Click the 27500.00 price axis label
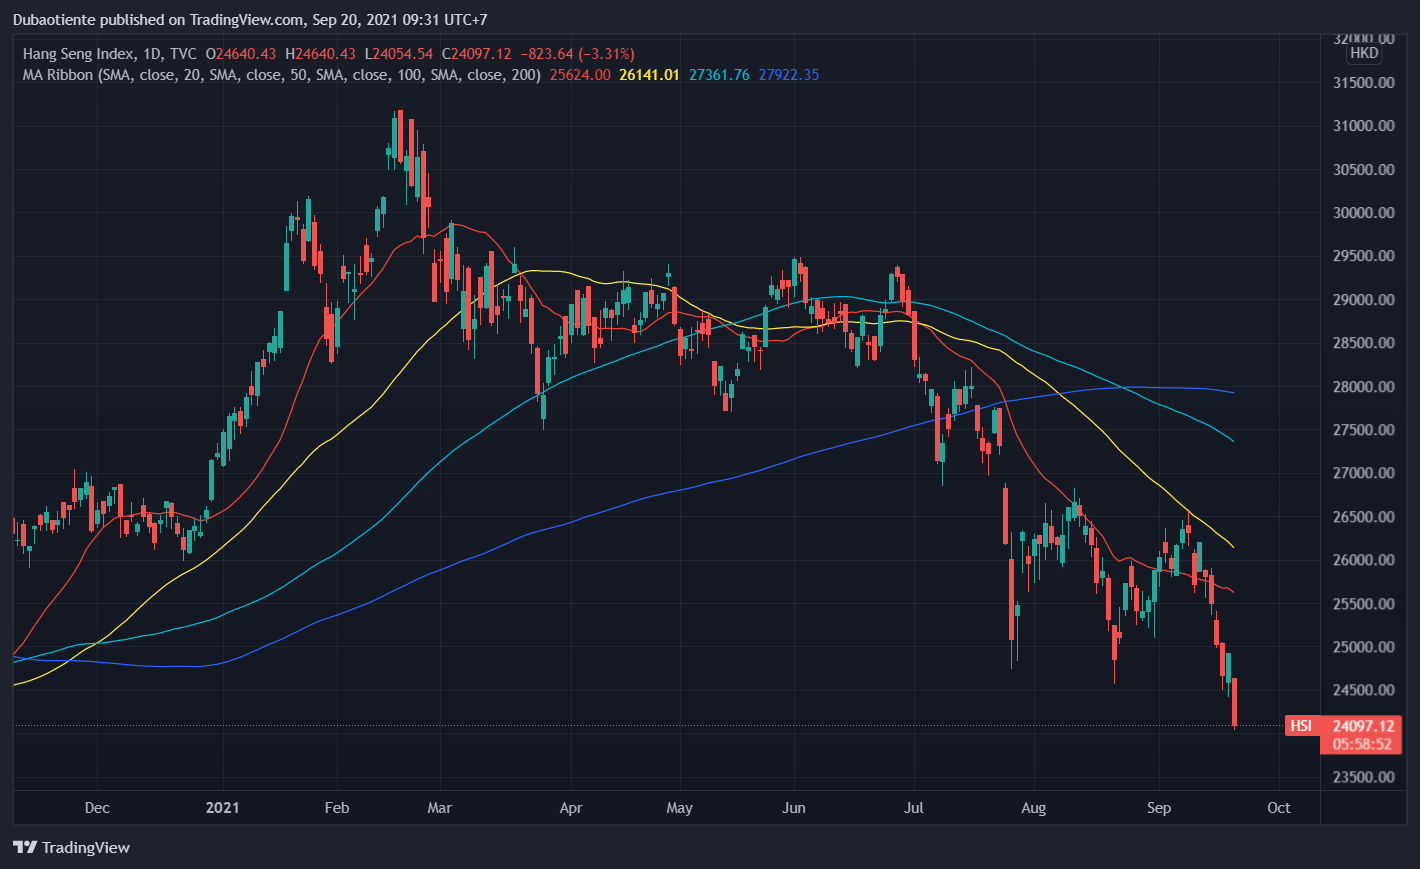This screenshot has height=869, width=1420. (1363, 430)
